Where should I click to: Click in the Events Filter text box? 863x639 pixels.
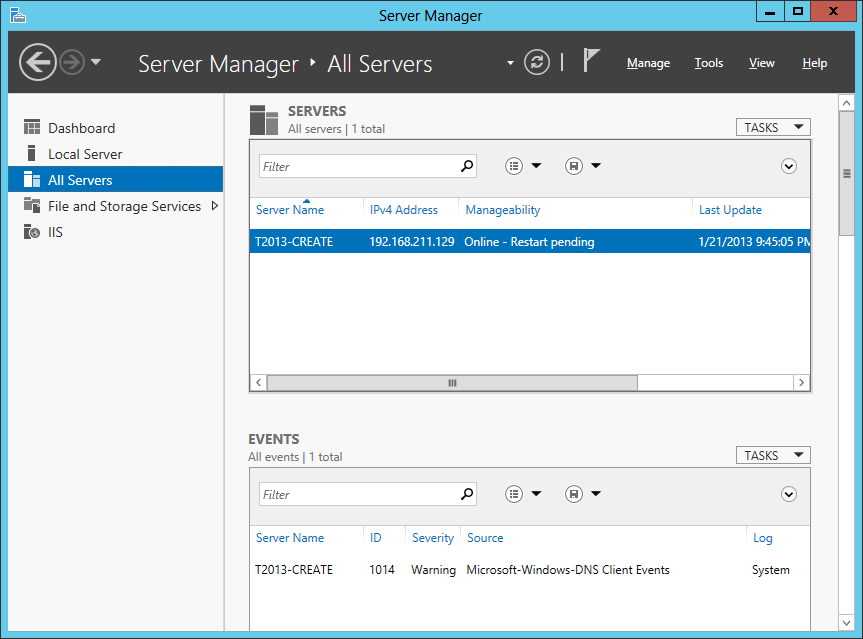[358, 494]
